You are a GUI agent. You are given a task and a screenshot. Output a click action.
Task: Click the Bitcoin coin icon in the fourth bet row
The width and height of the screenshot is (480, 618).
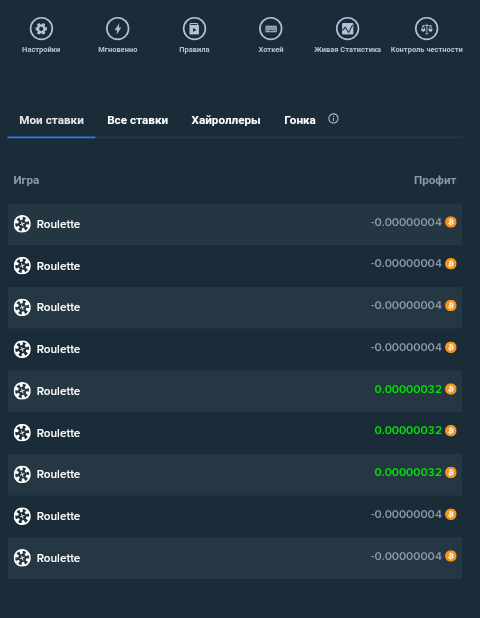pos(451,347)
